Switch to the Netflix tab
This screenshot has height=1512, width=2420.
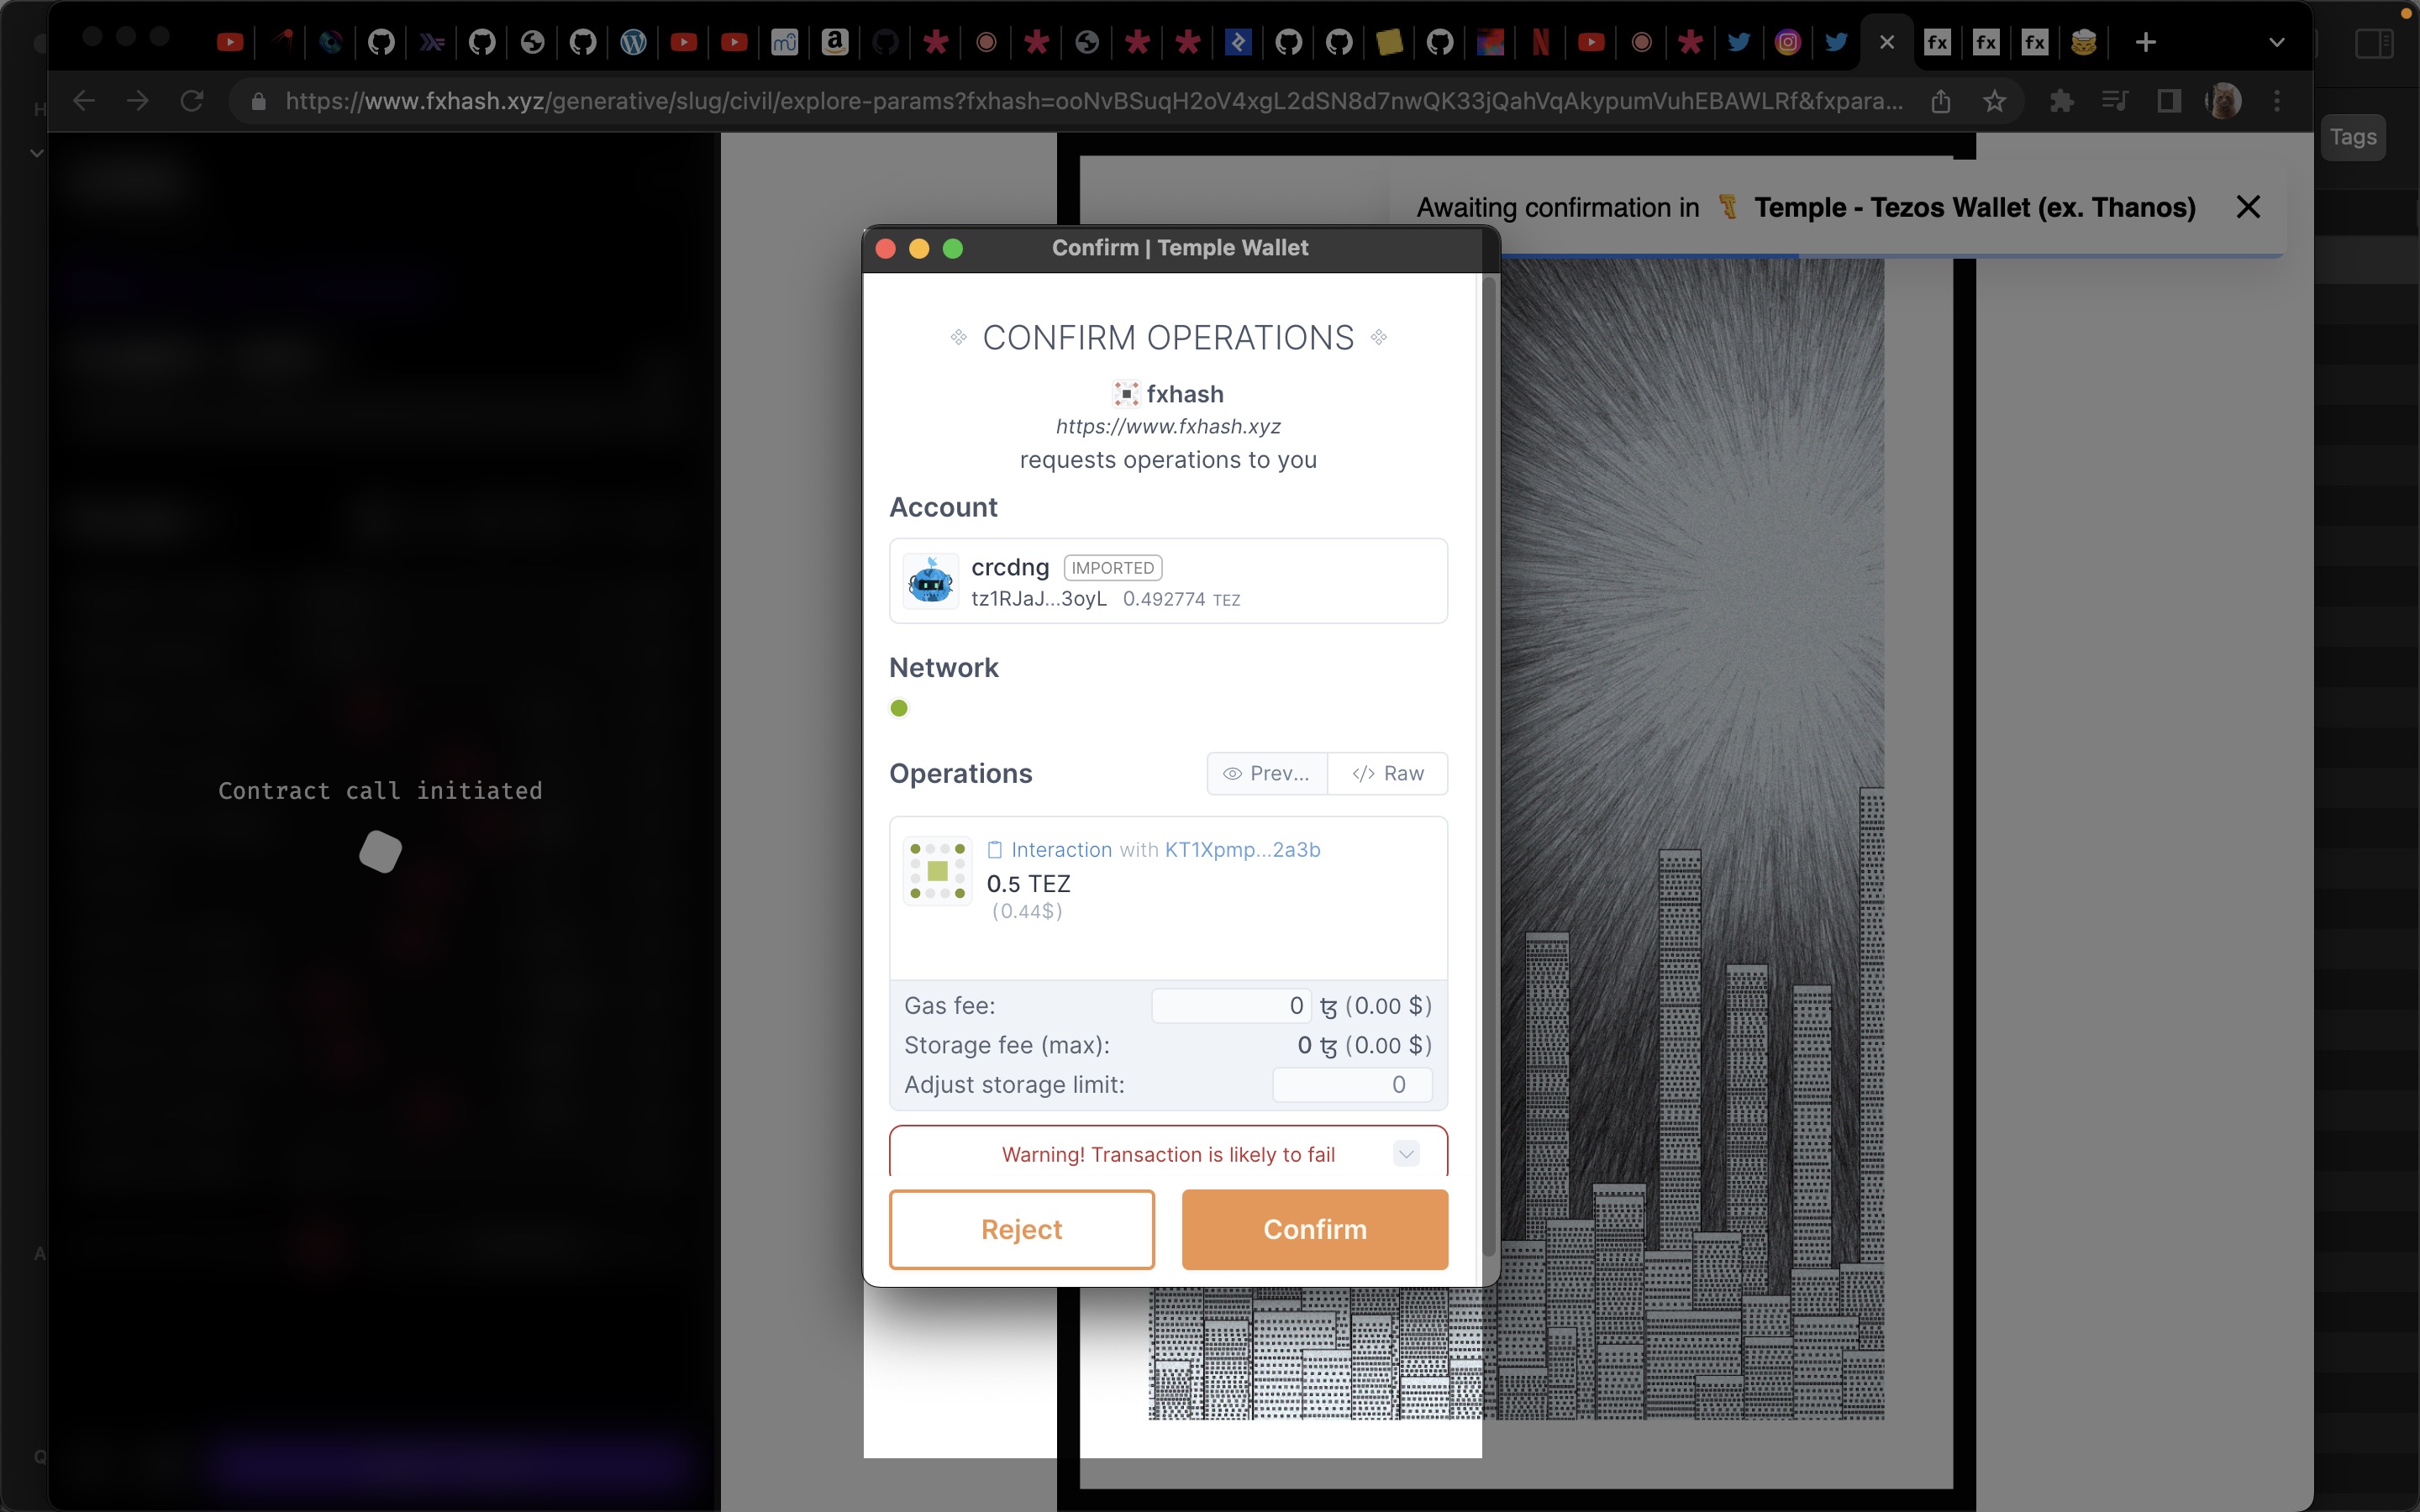[x=1540, y=42]
